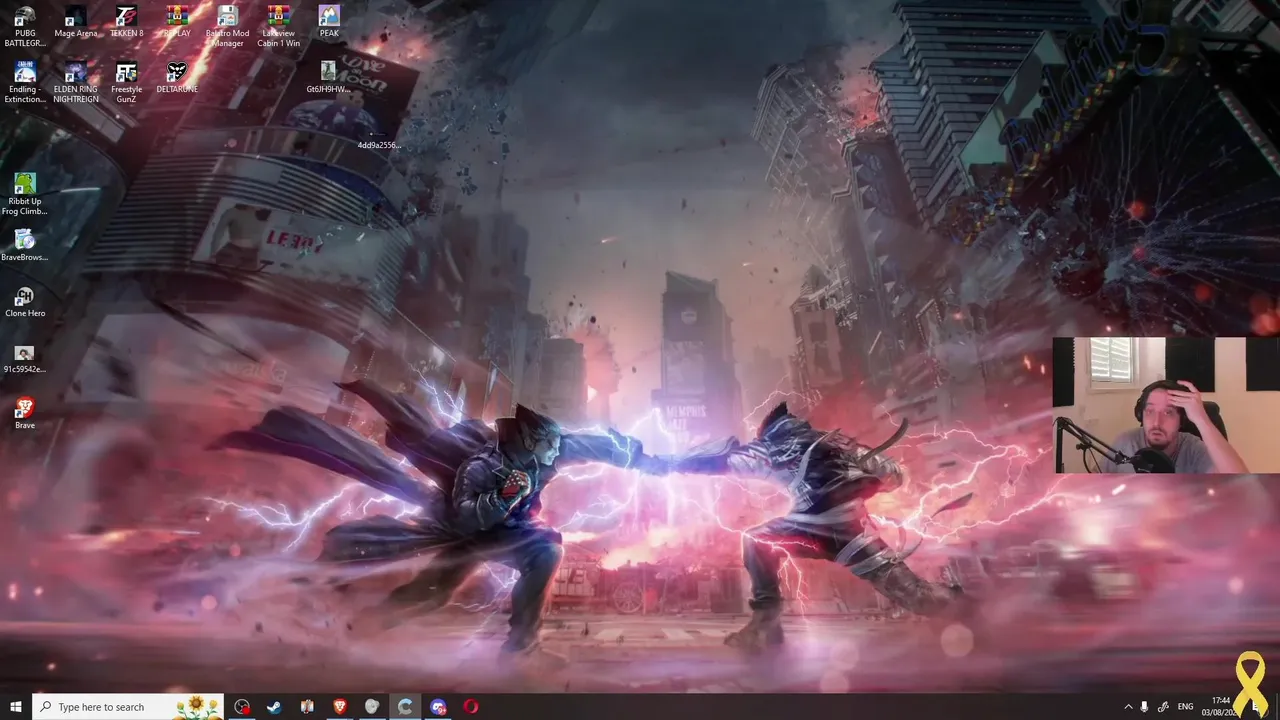Viewport: 1280px width, 720px height.
Task: Show hidden system tray icons
Action: tap(1128, 707)
